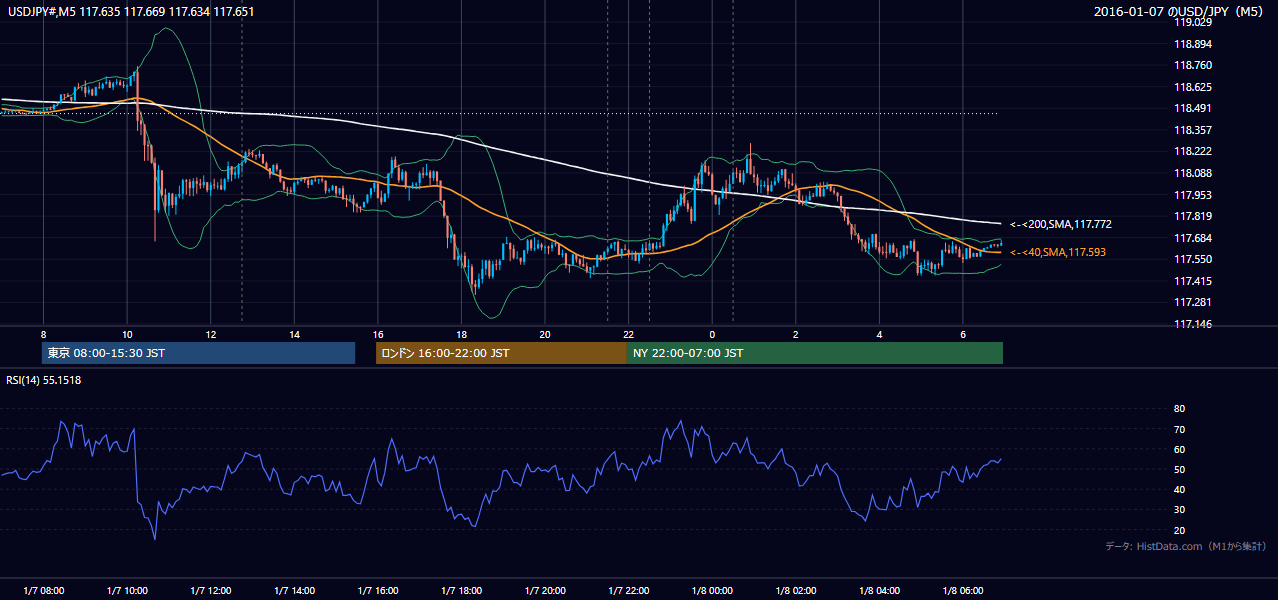Click hour label 8 under the price chart
The height and width of the screenshot is (600, 1278).
(43, 334)
